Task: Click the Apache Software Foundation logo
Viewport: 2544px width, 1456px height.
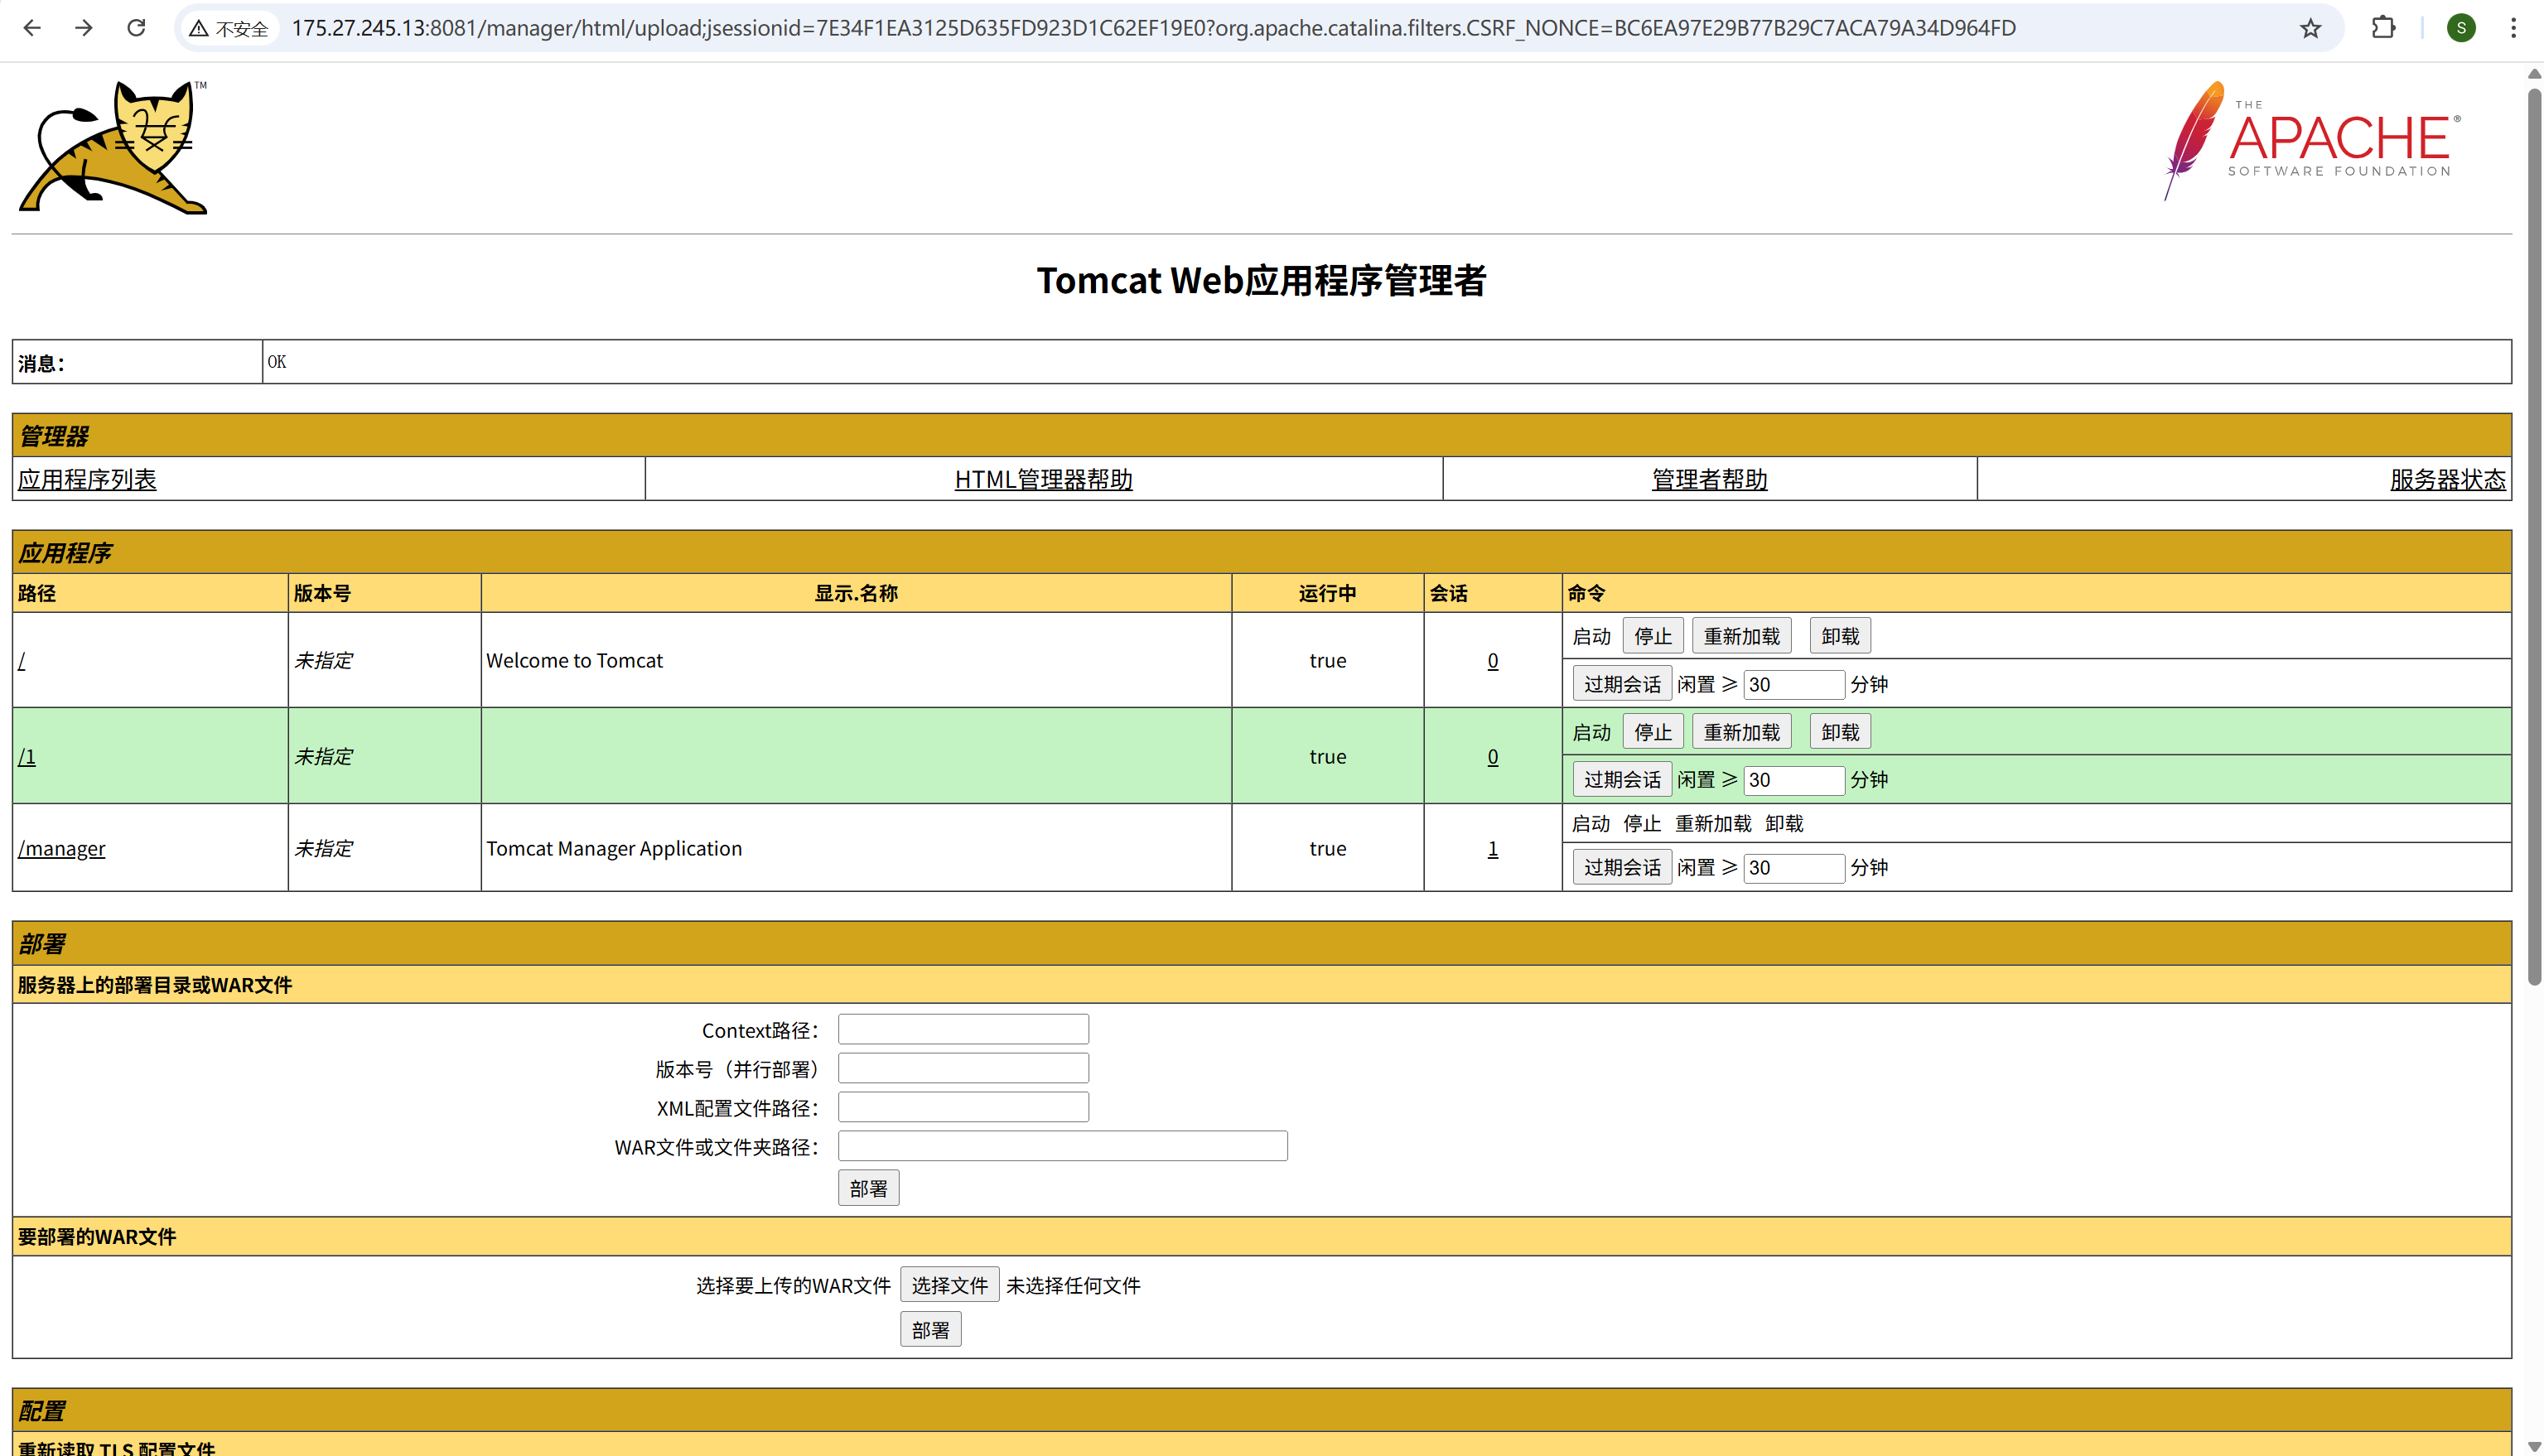Action: click(x=2312, y=142)
